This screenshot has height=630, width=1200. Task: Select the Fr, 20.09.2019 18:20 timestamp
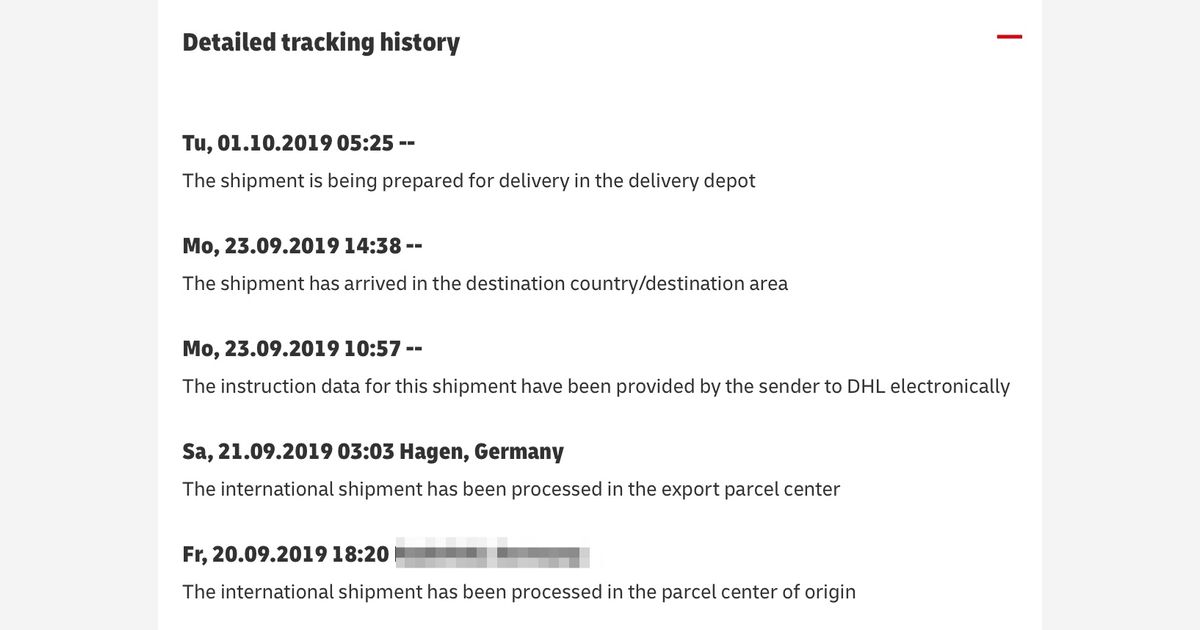tap(285, 554)
